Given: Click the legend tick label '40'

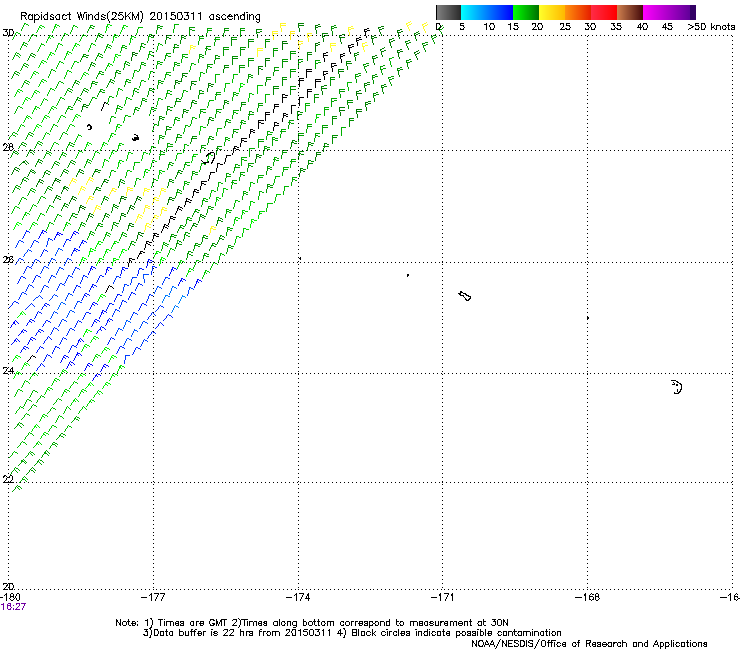Looking at the screenshot, I should (x=642, y=27).
